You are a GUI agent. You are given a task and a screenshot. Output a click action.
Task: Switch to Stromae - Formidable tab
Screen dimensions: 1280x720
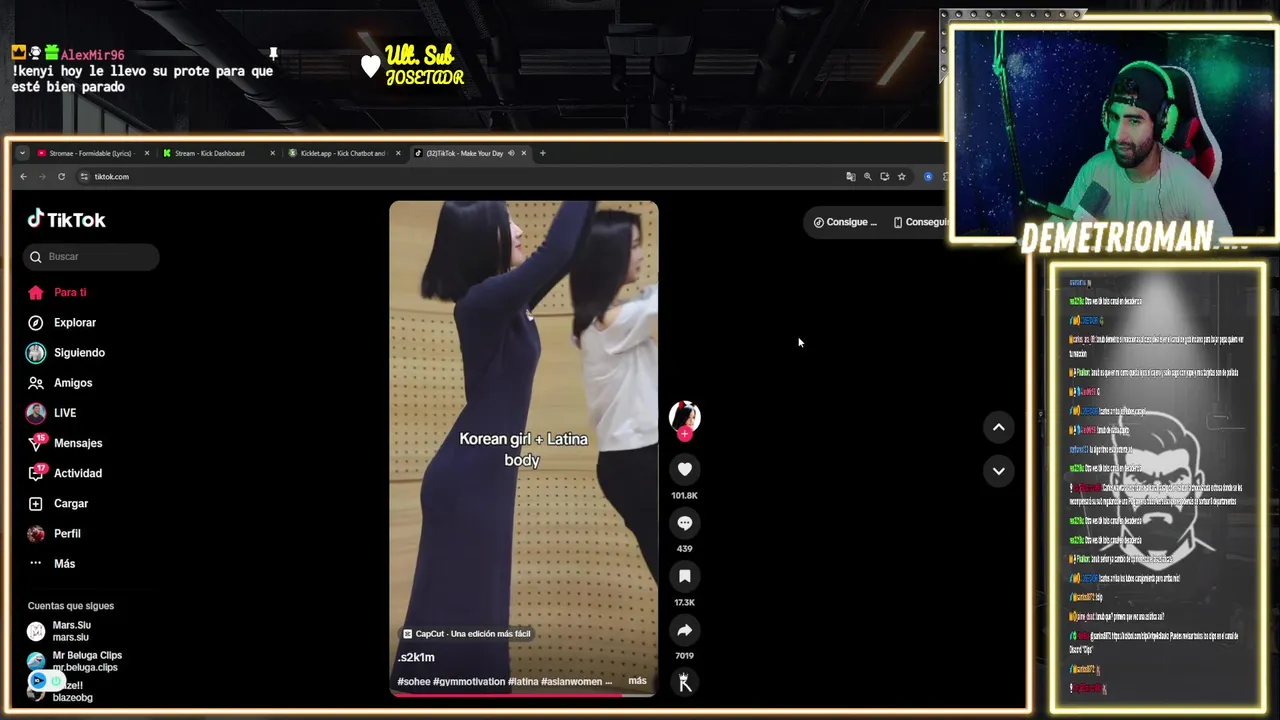(x=90, y=153)
